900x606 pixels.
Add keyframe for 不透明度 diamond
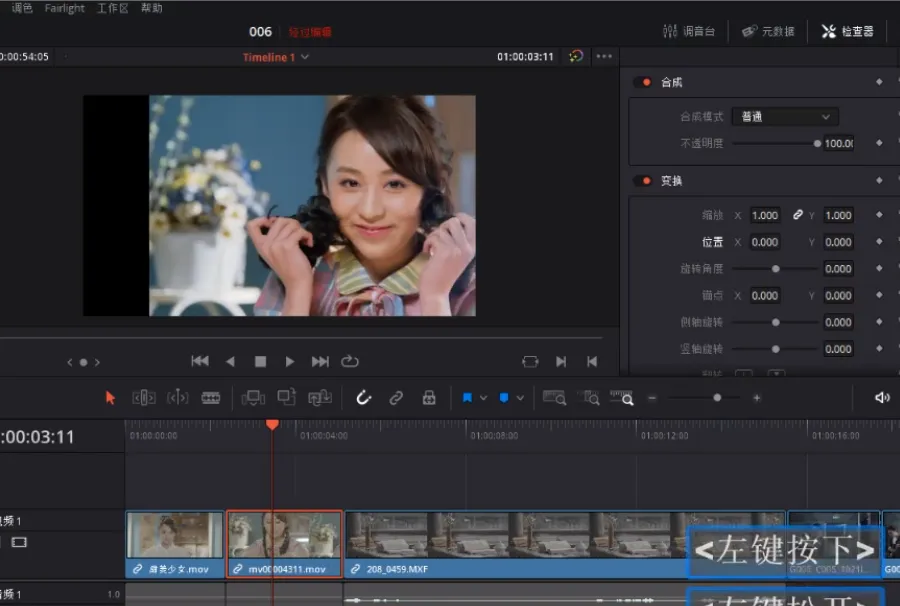tap(879, 143)
